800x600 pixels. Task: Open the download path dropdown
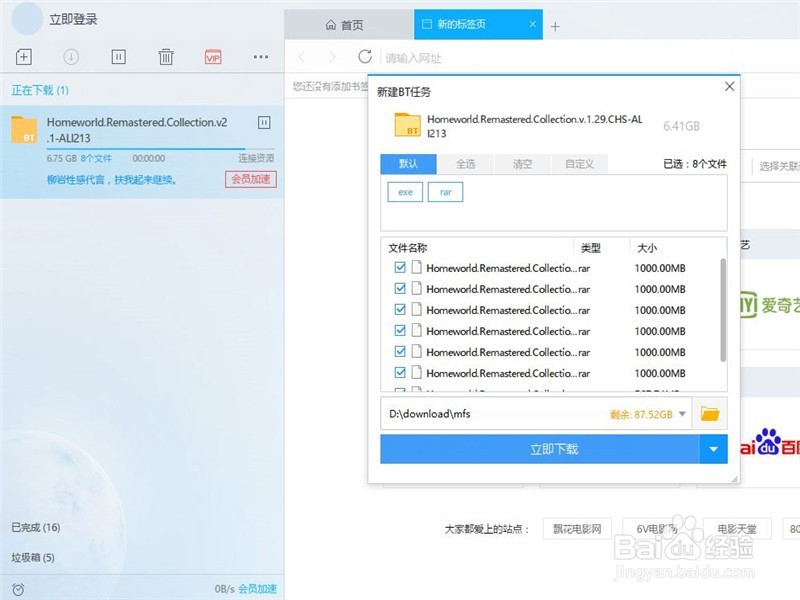(x=681, y=413)
